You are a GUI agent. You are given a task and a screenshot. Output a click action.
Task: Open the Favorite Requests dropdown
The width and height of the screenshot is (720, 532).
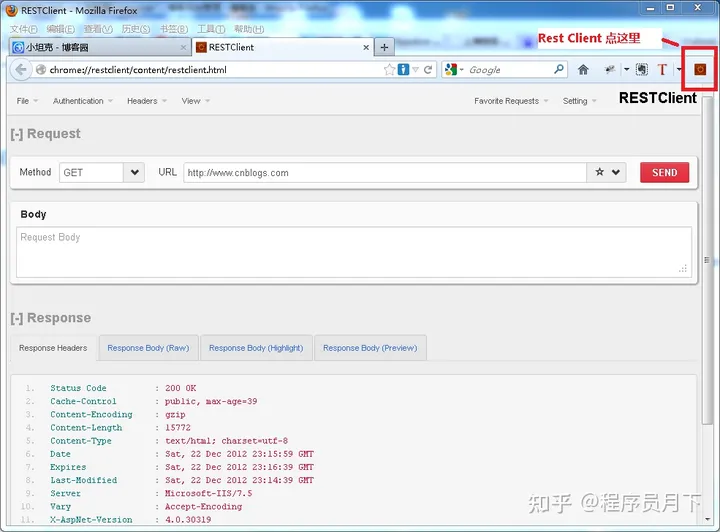511,101
